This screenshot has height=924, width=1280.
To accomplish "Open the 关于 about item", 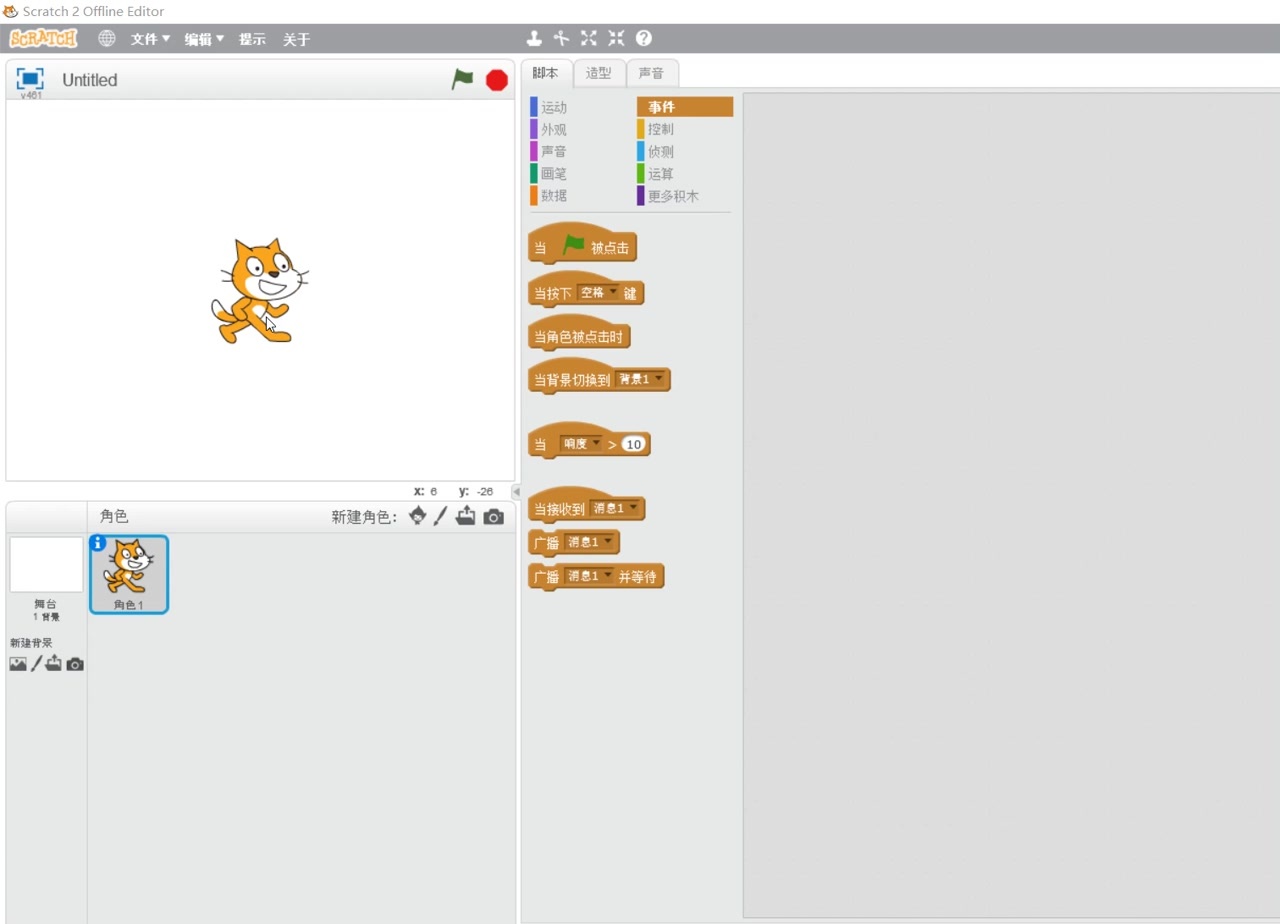I will pyautogui.click(x=296, y=39).
